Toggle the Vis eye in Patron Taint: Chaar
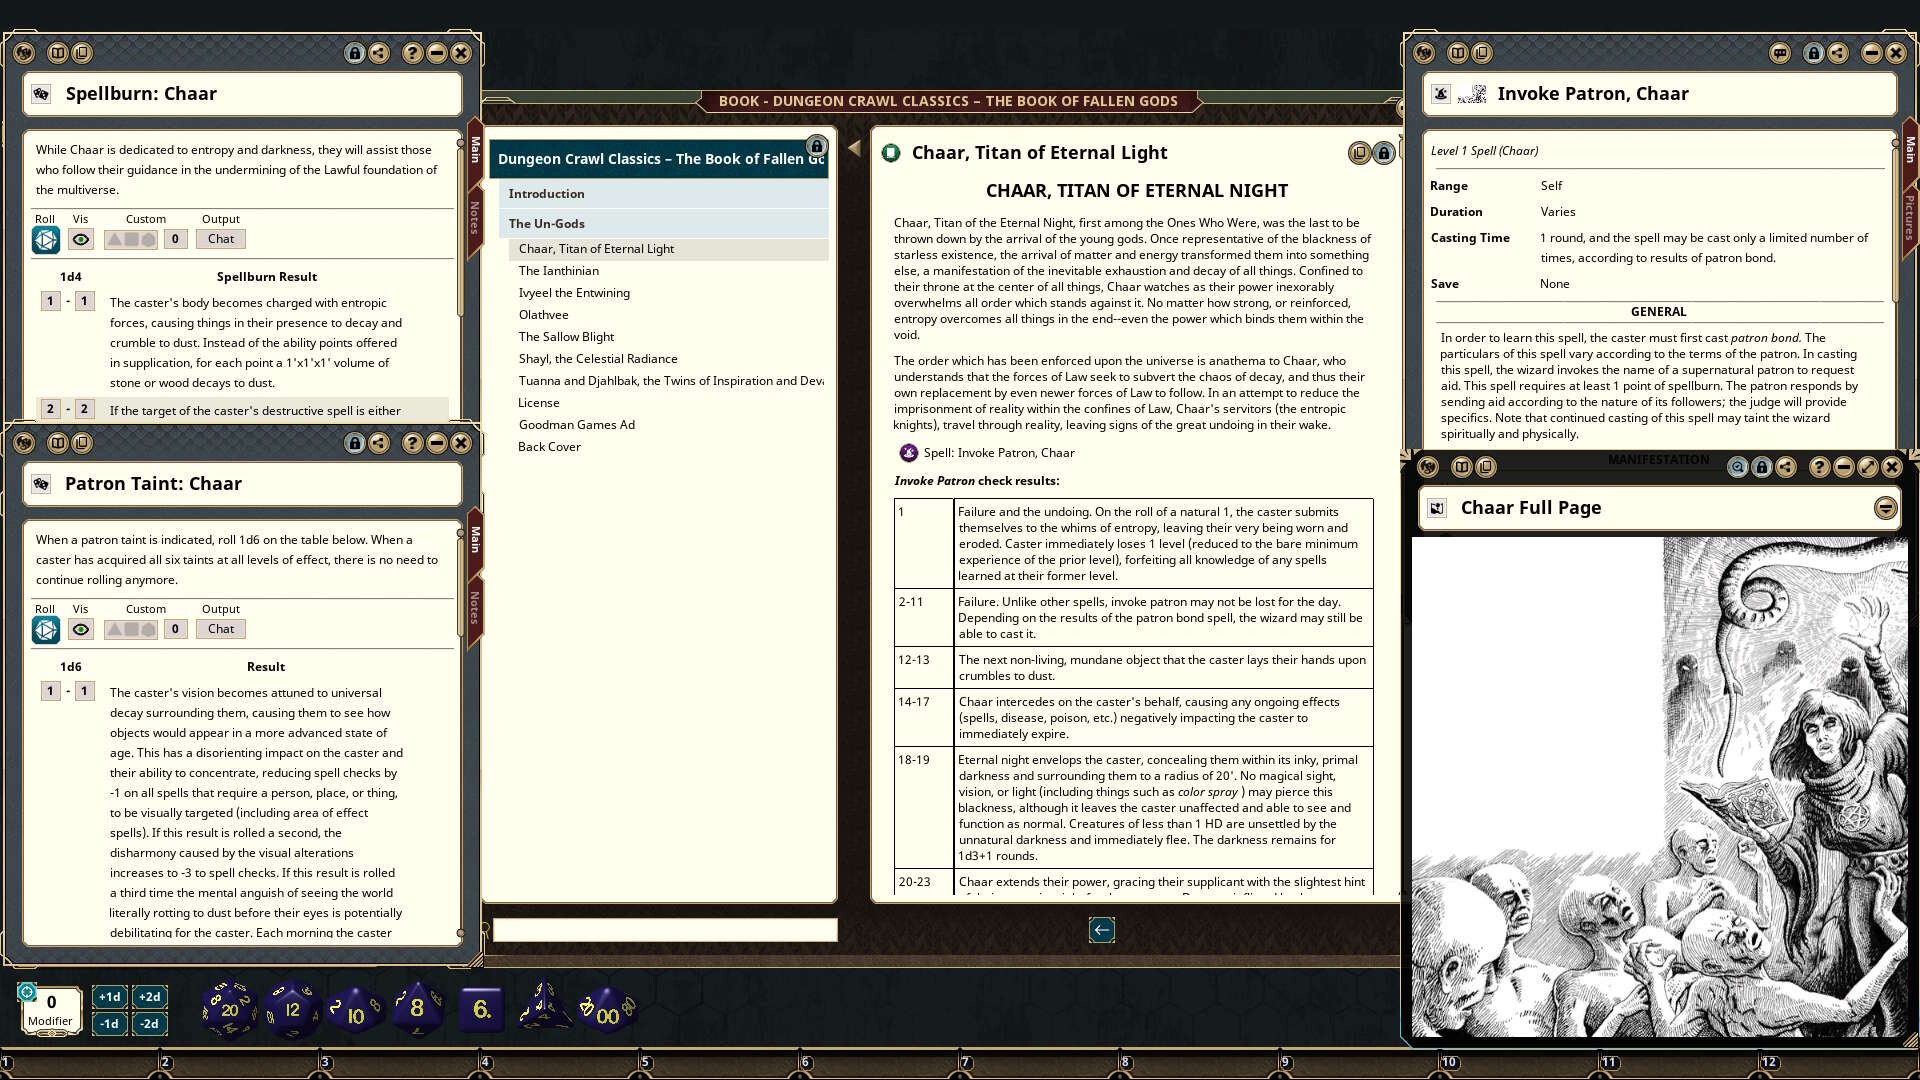The image size is (1920, 1080). pyautogui.click(x=80, y=629)
